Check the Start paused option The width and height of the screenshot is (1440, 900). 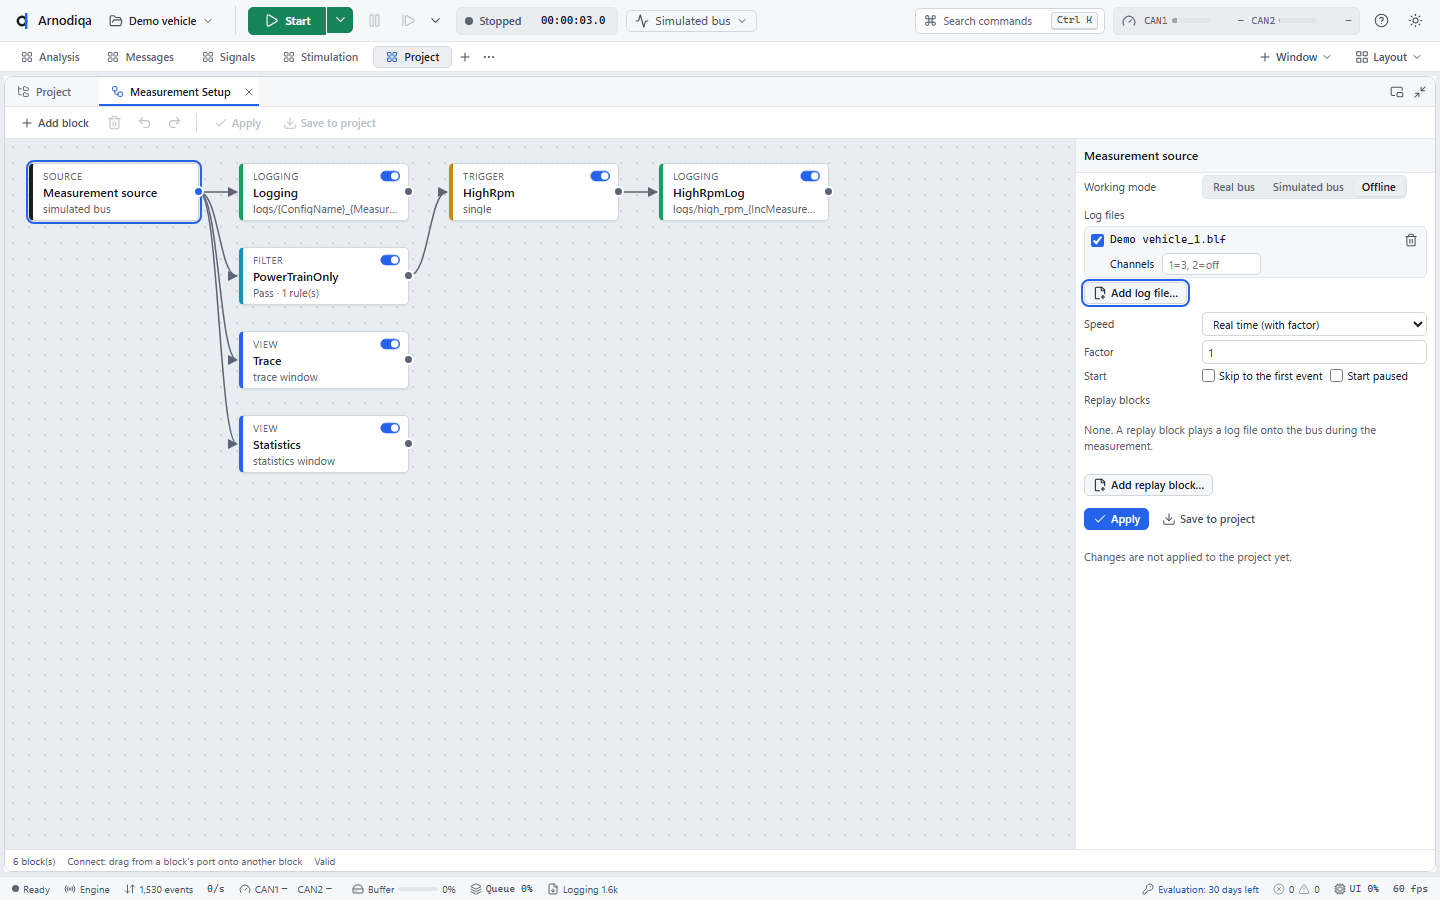[1336, 376]
